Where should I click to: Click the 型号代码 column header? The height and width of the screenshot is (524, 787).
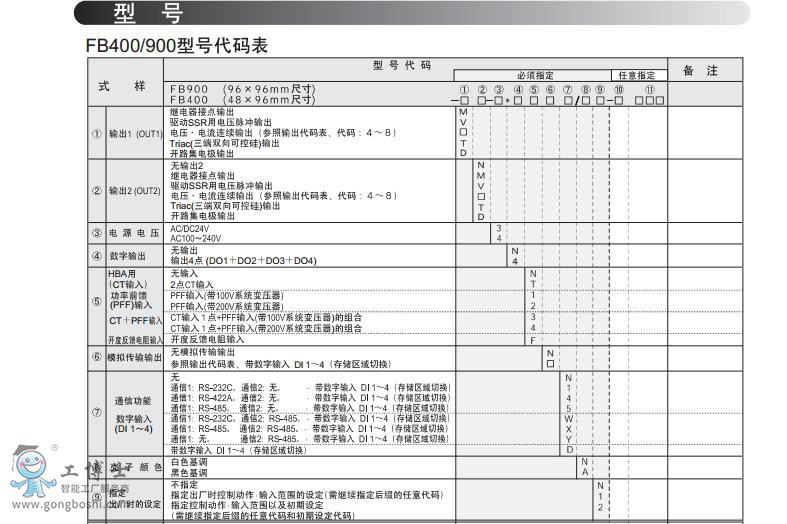click(402, 65)
